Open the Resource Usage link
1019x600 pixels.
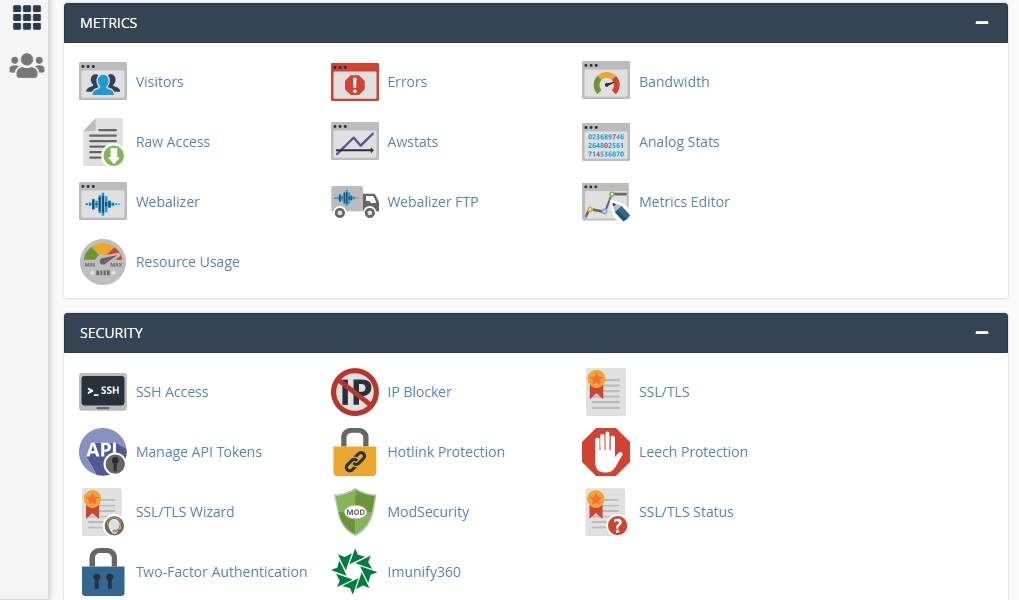(187, 262)
